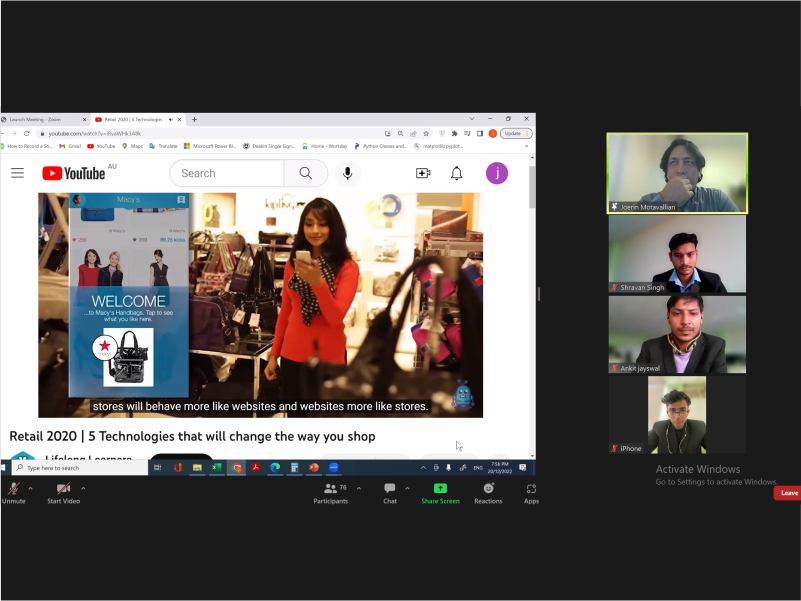Click the Chrome Update button
This screenshot has width=801, height=601.
(516, 133)
